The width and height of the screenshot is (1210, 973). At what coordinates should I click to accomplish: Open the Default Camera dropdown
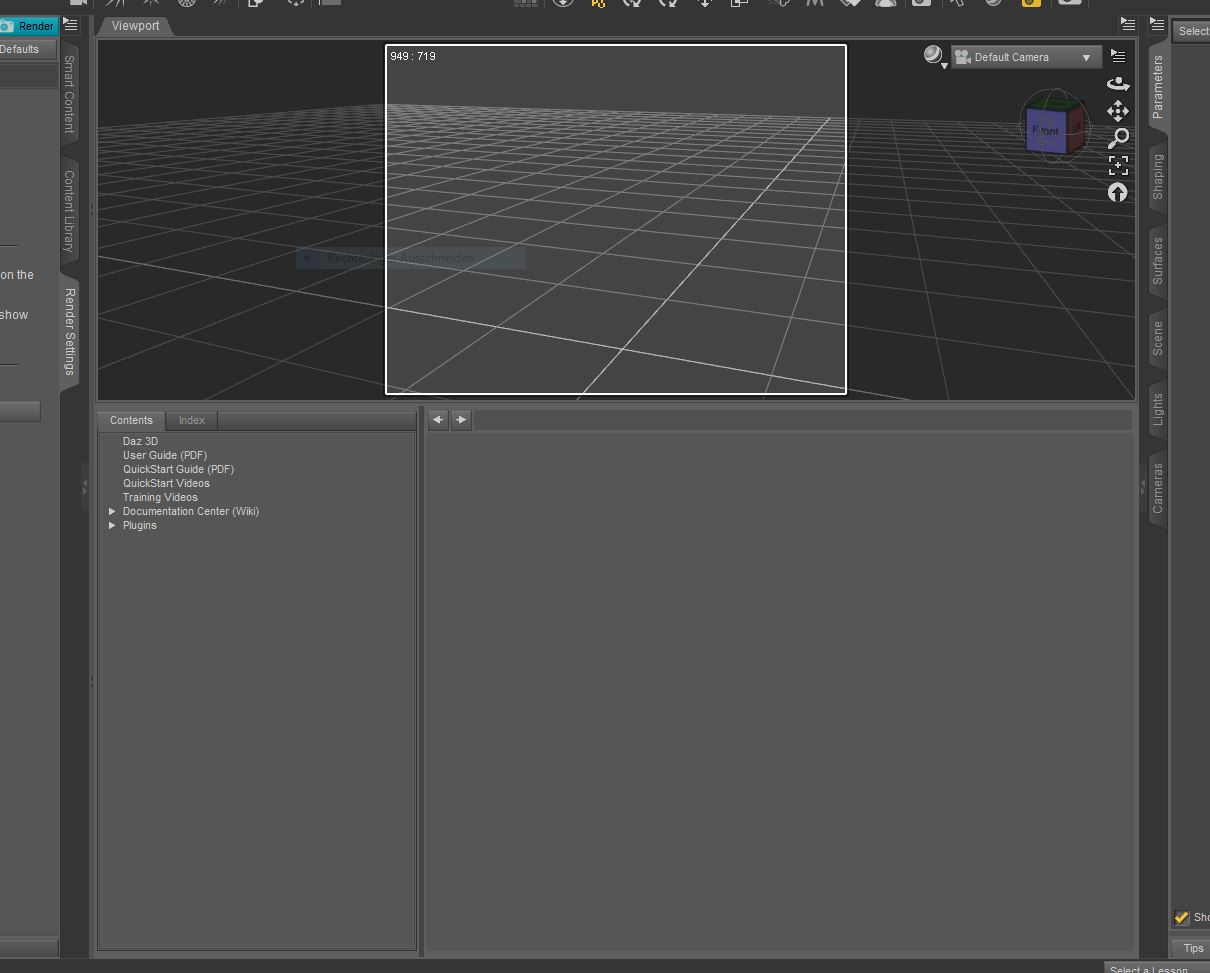[1026, 58]
